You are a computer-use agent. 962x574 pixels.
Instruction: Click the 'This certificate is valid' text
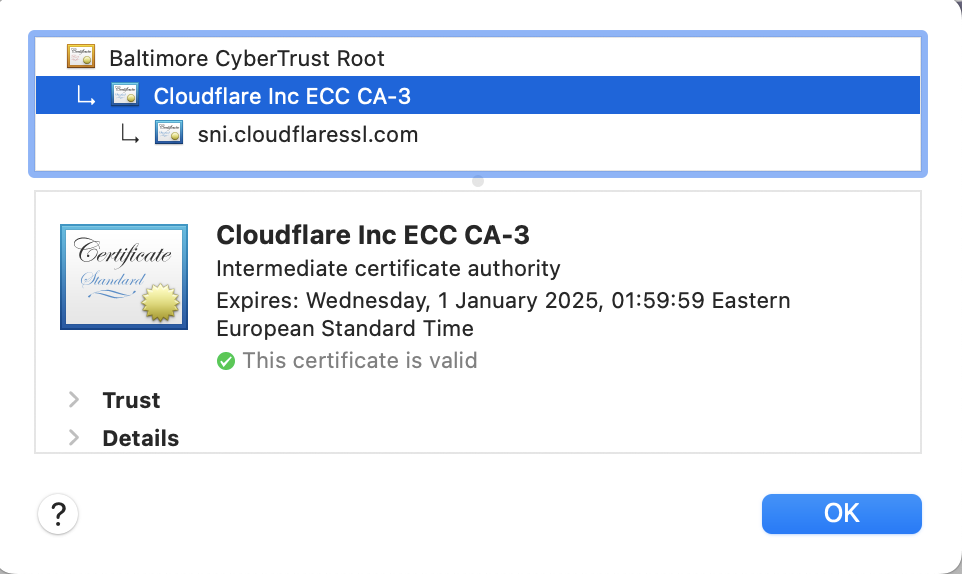359,360
